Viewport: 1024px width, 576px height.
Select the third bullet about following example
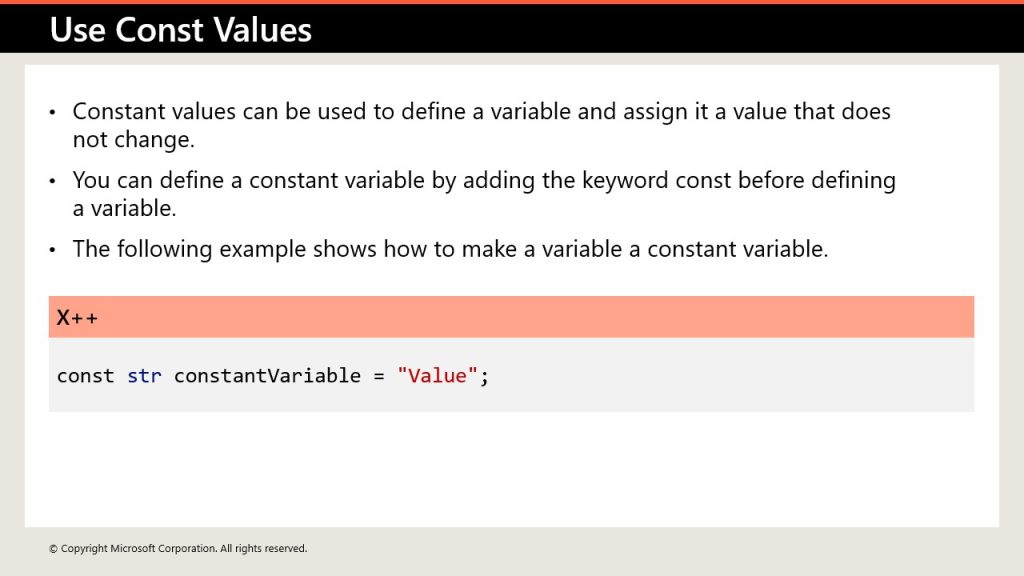450,249
